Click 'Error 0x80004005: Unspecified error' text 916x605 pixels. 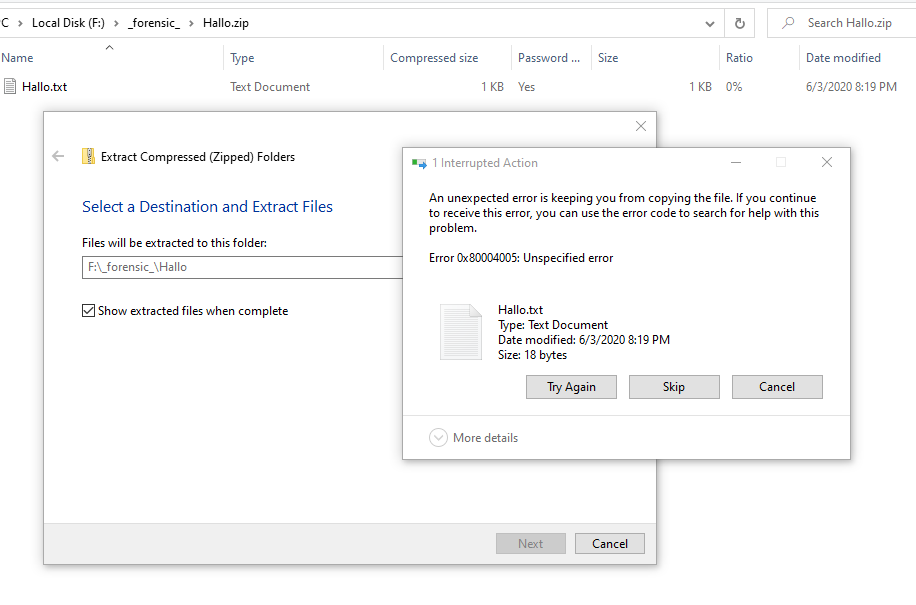point(521,258)
